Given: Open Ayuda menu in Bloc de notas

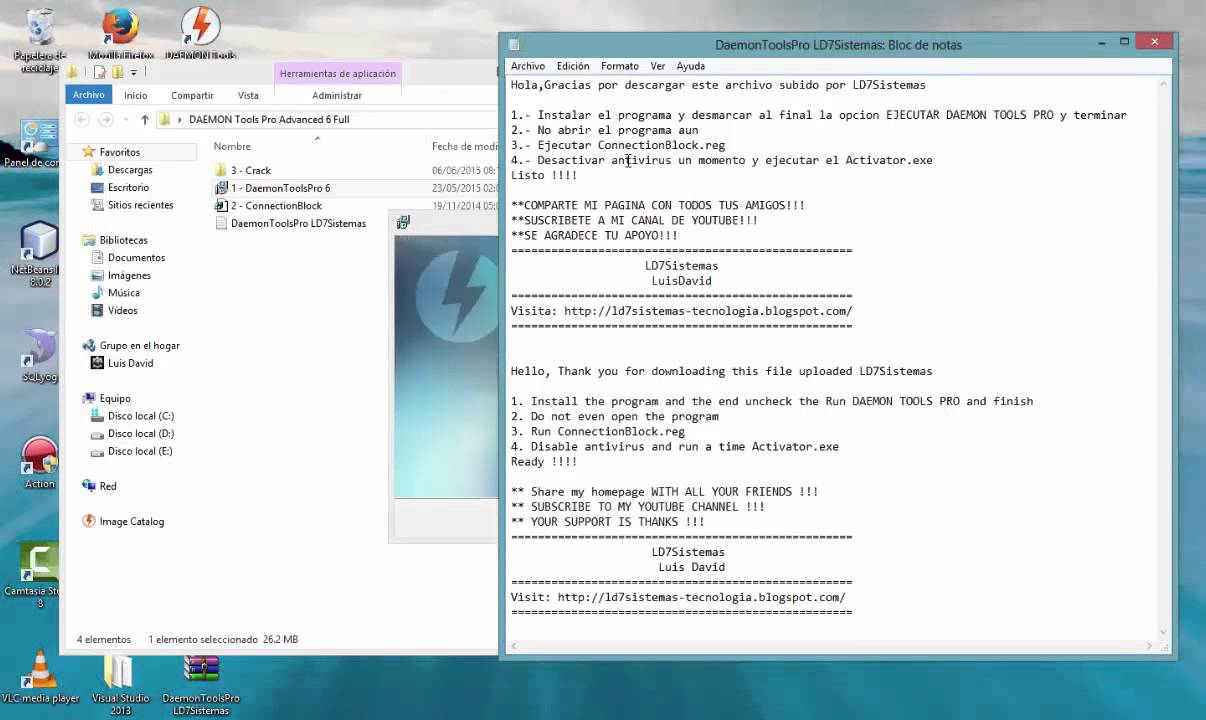Looking at the screenshot, I should point(690,66).
